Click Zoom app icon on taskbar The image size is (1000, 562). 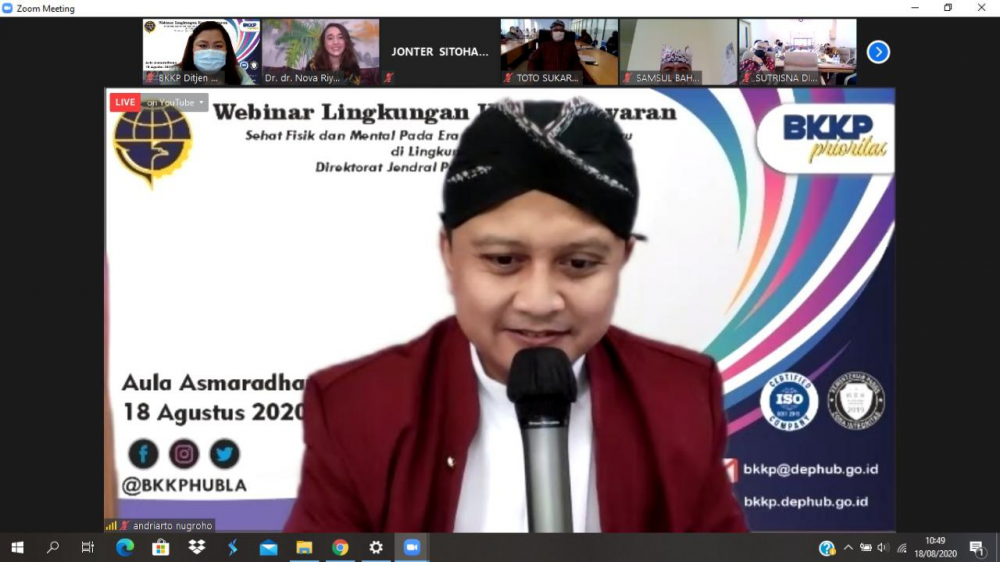point(412,547)
